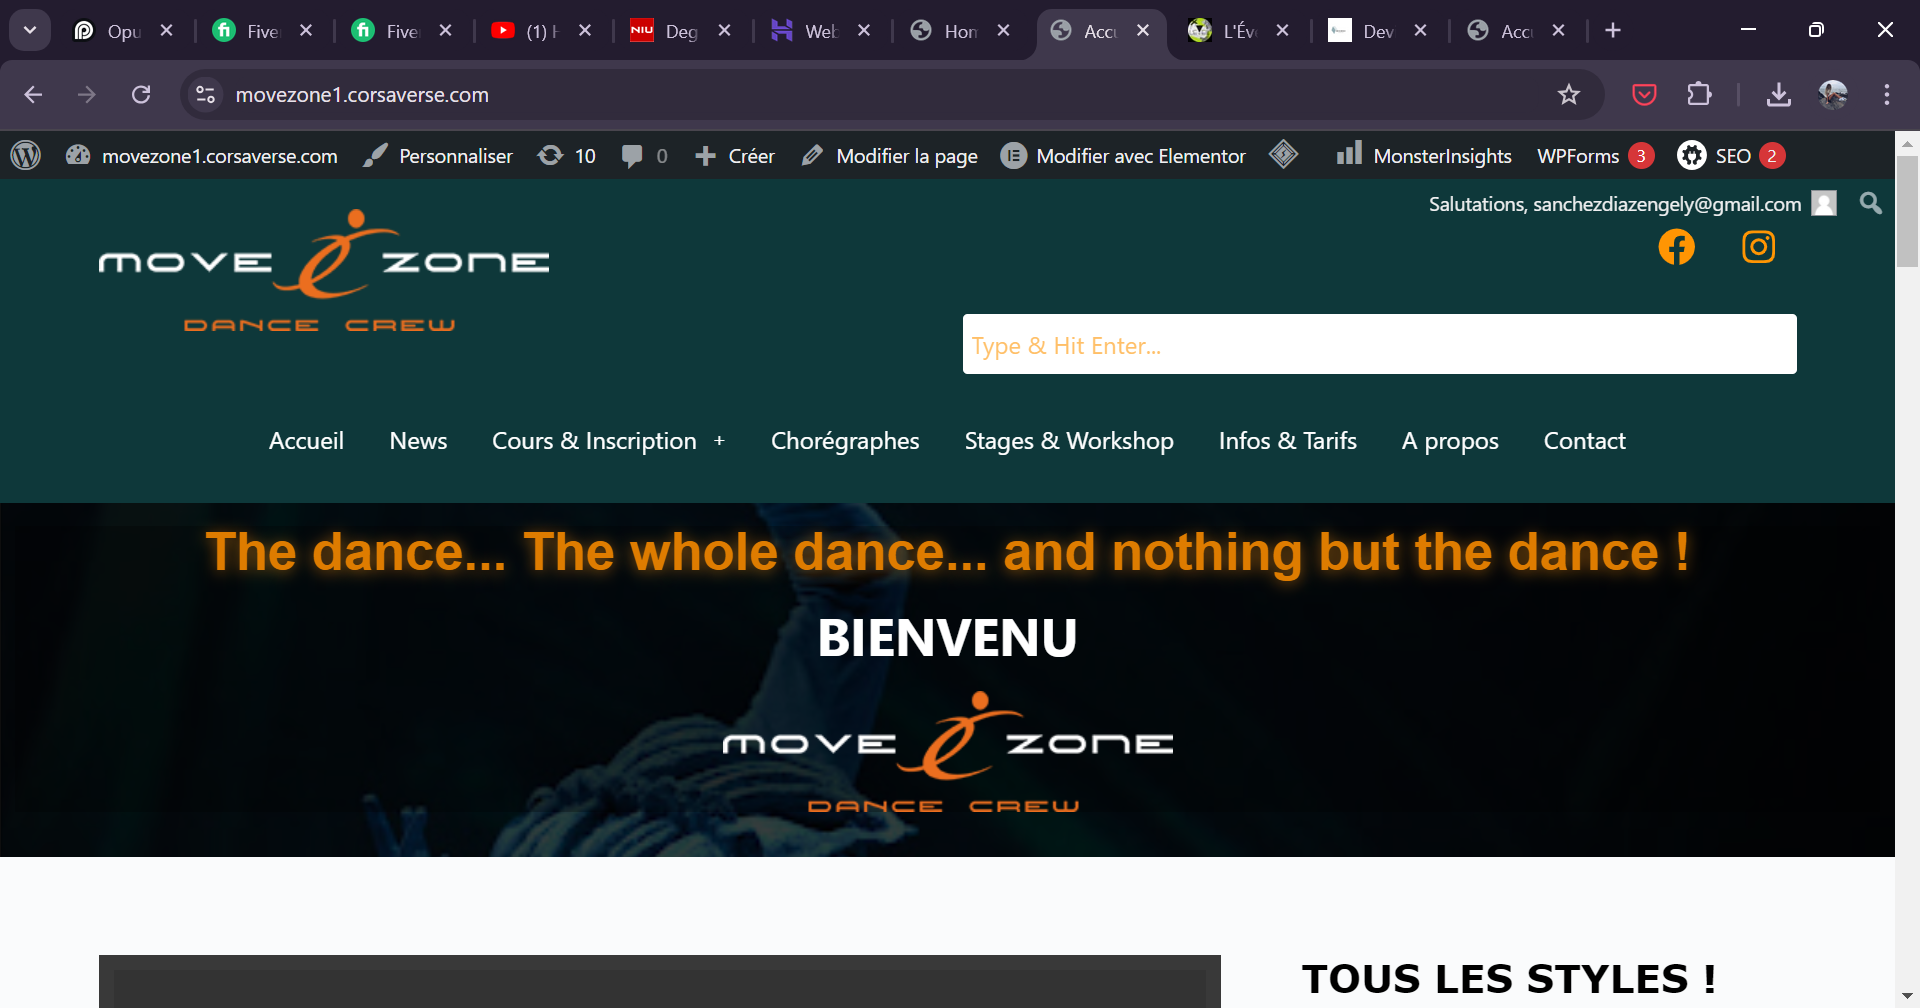Open the tab search dropdown arrow

click(x=30, y=30)
